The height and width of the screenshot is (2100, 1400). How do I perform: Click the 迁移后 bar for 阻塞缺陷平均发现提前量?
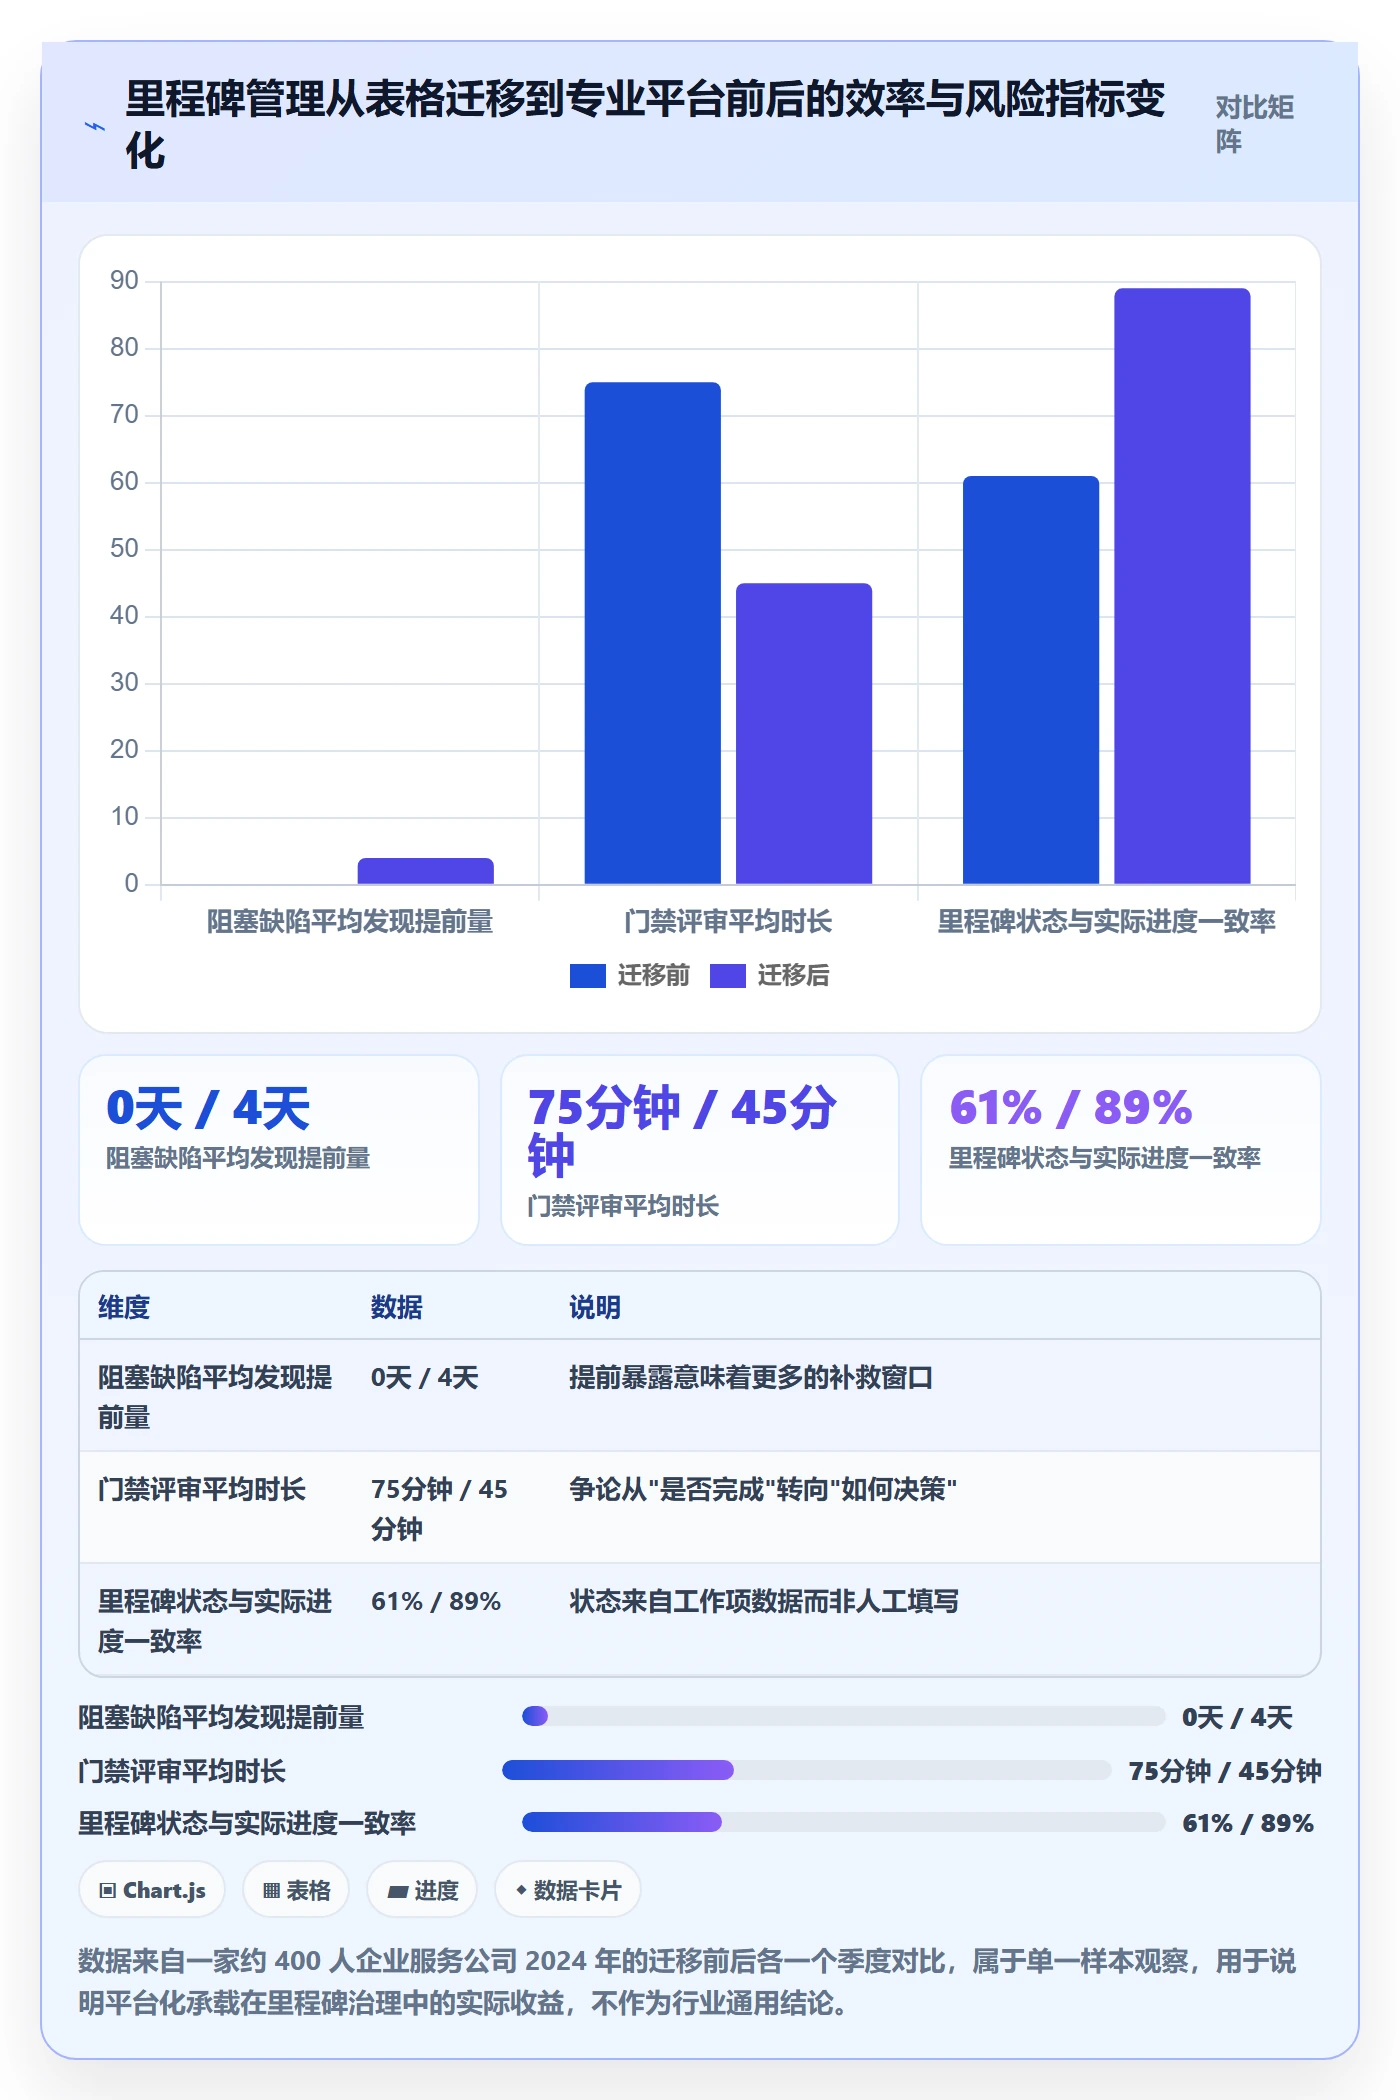426,871
